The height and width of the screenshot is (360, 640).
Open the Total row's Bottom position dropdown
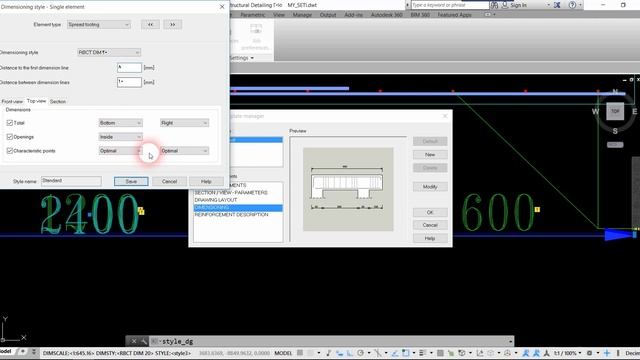pos(120,123)
